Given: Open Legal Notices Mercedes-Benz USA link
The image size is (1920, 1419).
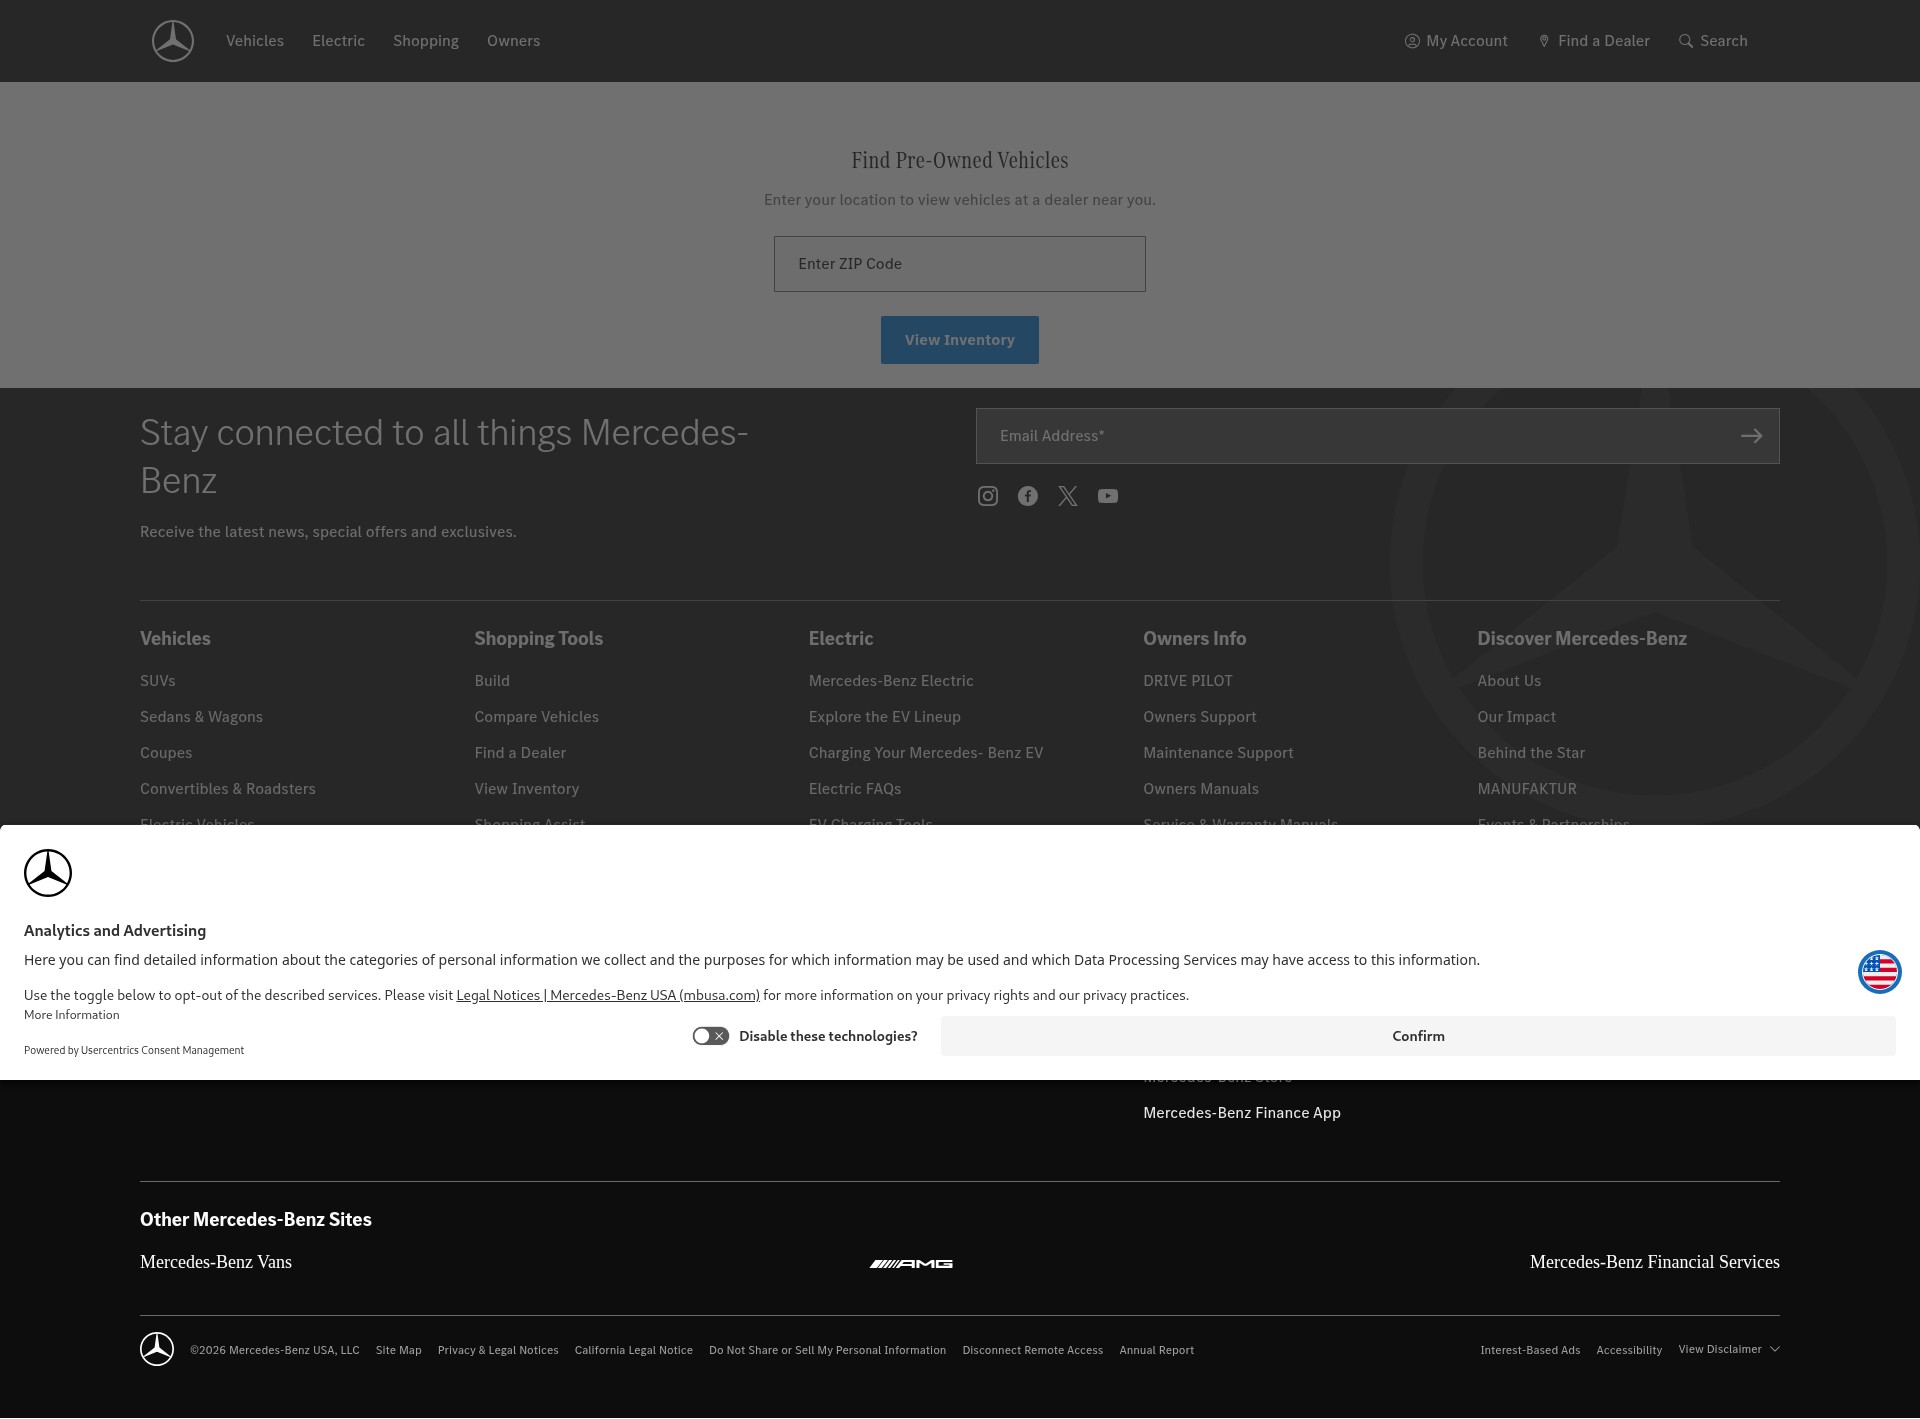Looking at the screenshot, I should click(608, 995).
